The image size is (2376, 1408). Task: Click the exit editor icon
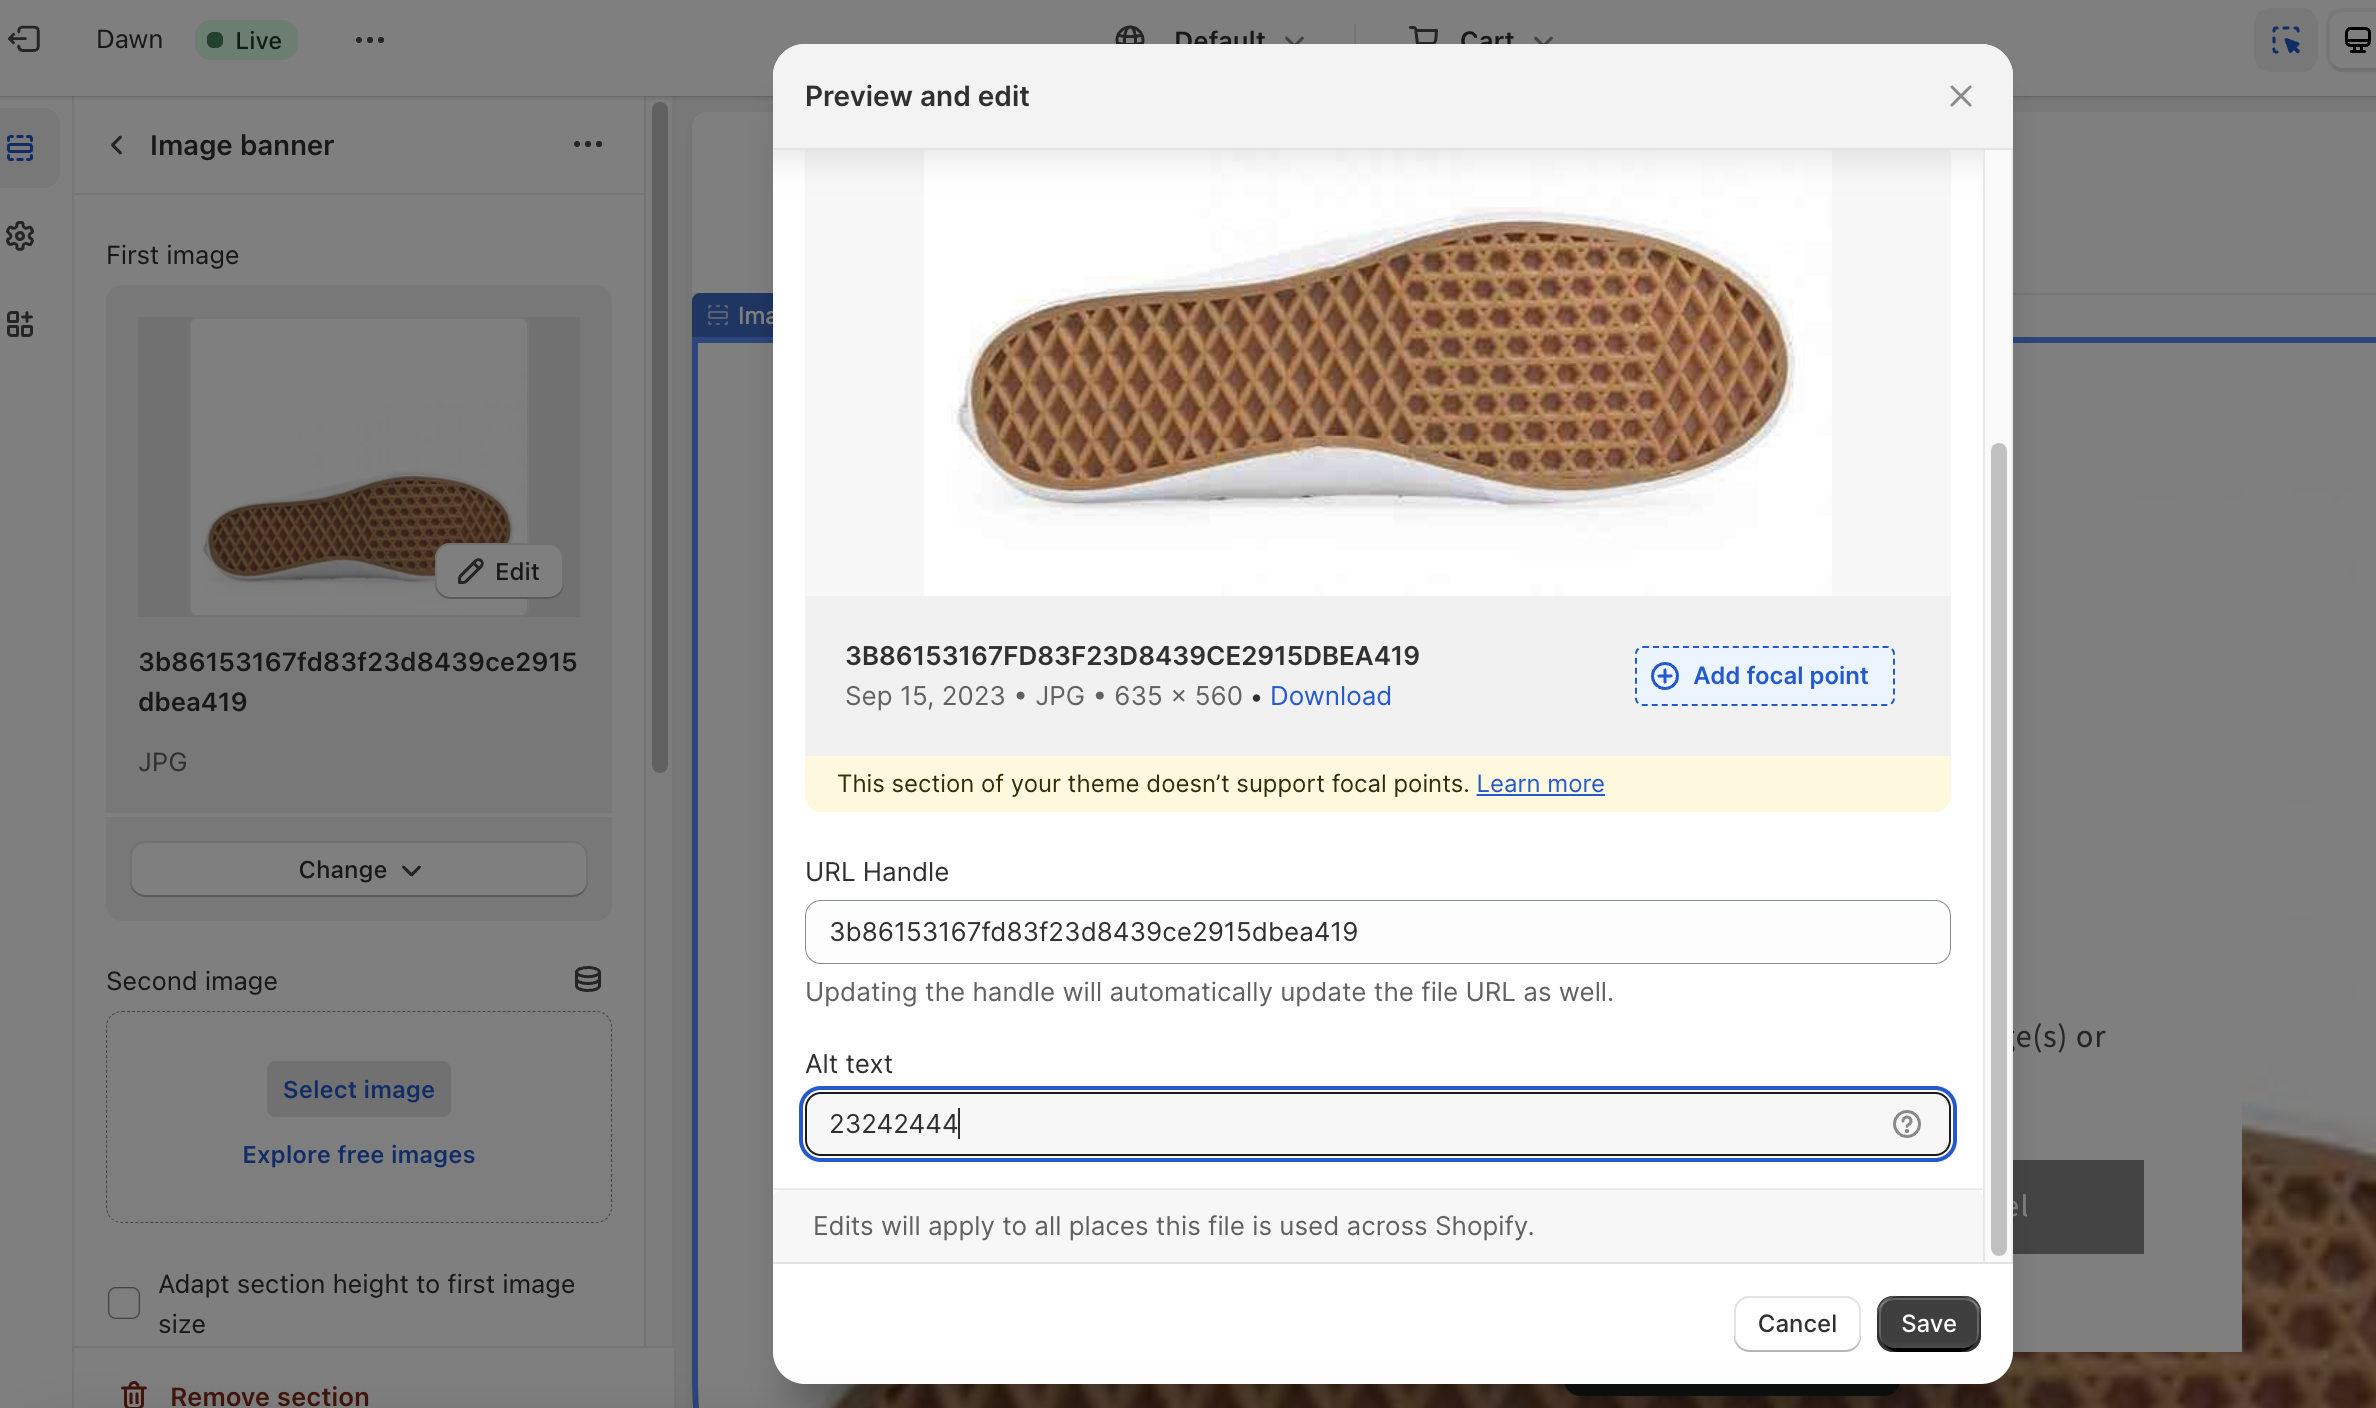coord(24,39)
